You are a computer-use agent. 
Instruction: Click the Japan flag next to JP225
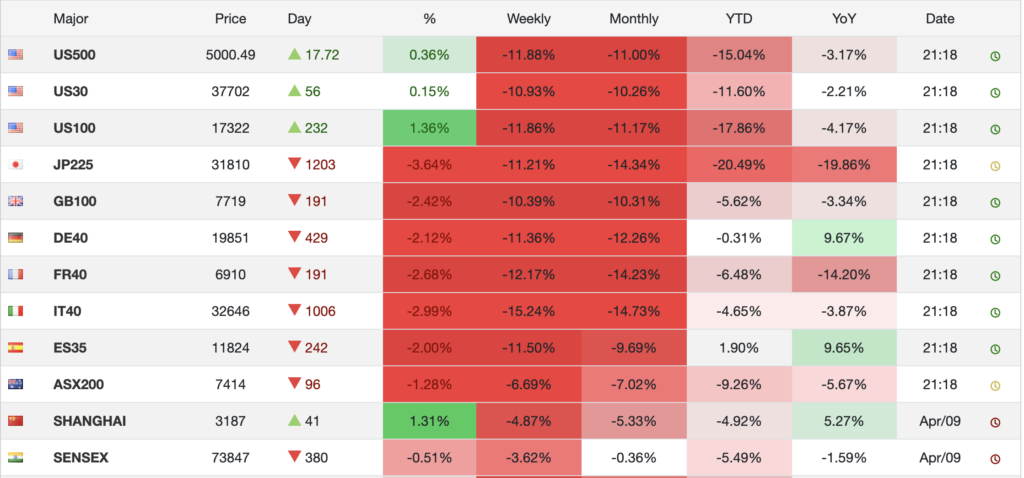click(15, 165)
